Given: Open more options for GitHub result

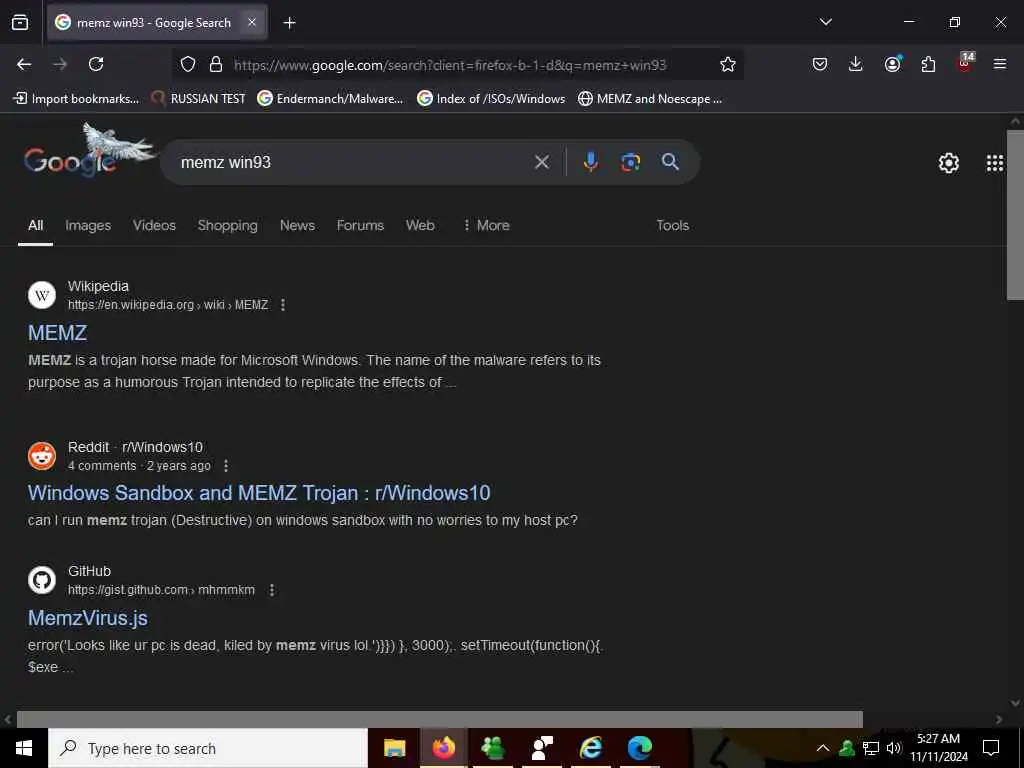Looking at the screenshot, I should 272,590.
